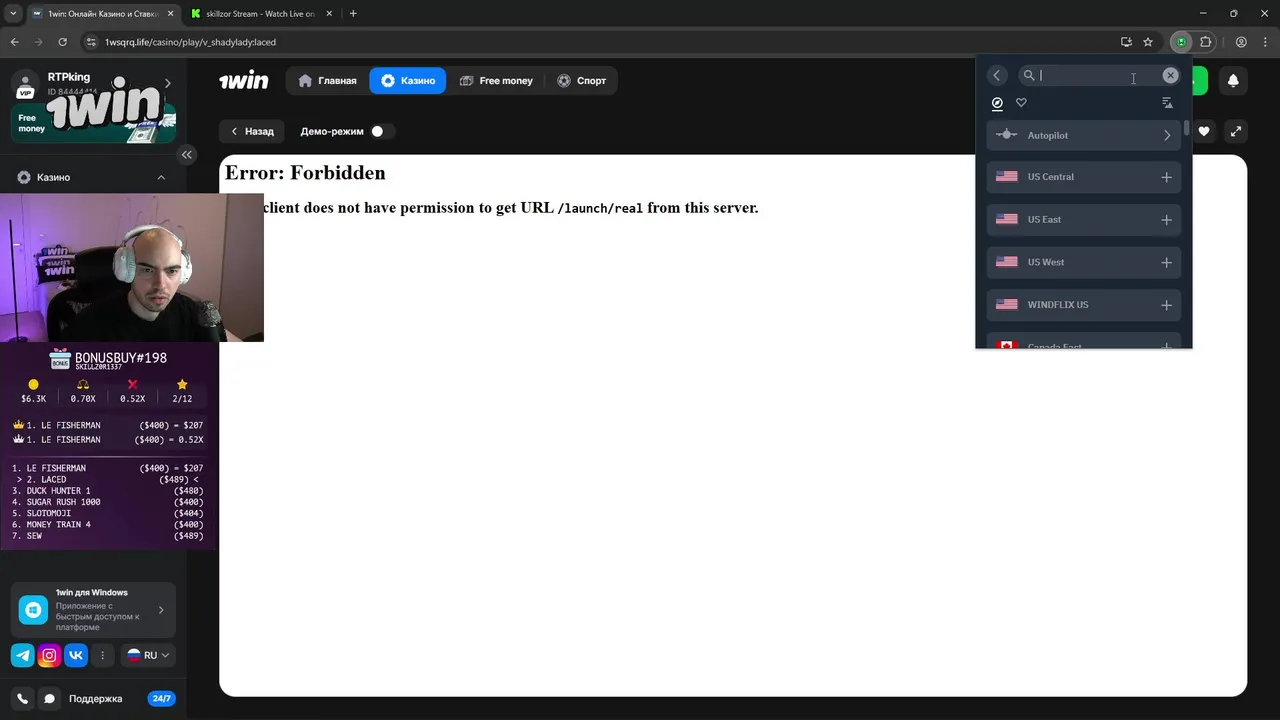Add game to favorites heart icon
Screen dimensions: 1280x720
(1204, 131)
